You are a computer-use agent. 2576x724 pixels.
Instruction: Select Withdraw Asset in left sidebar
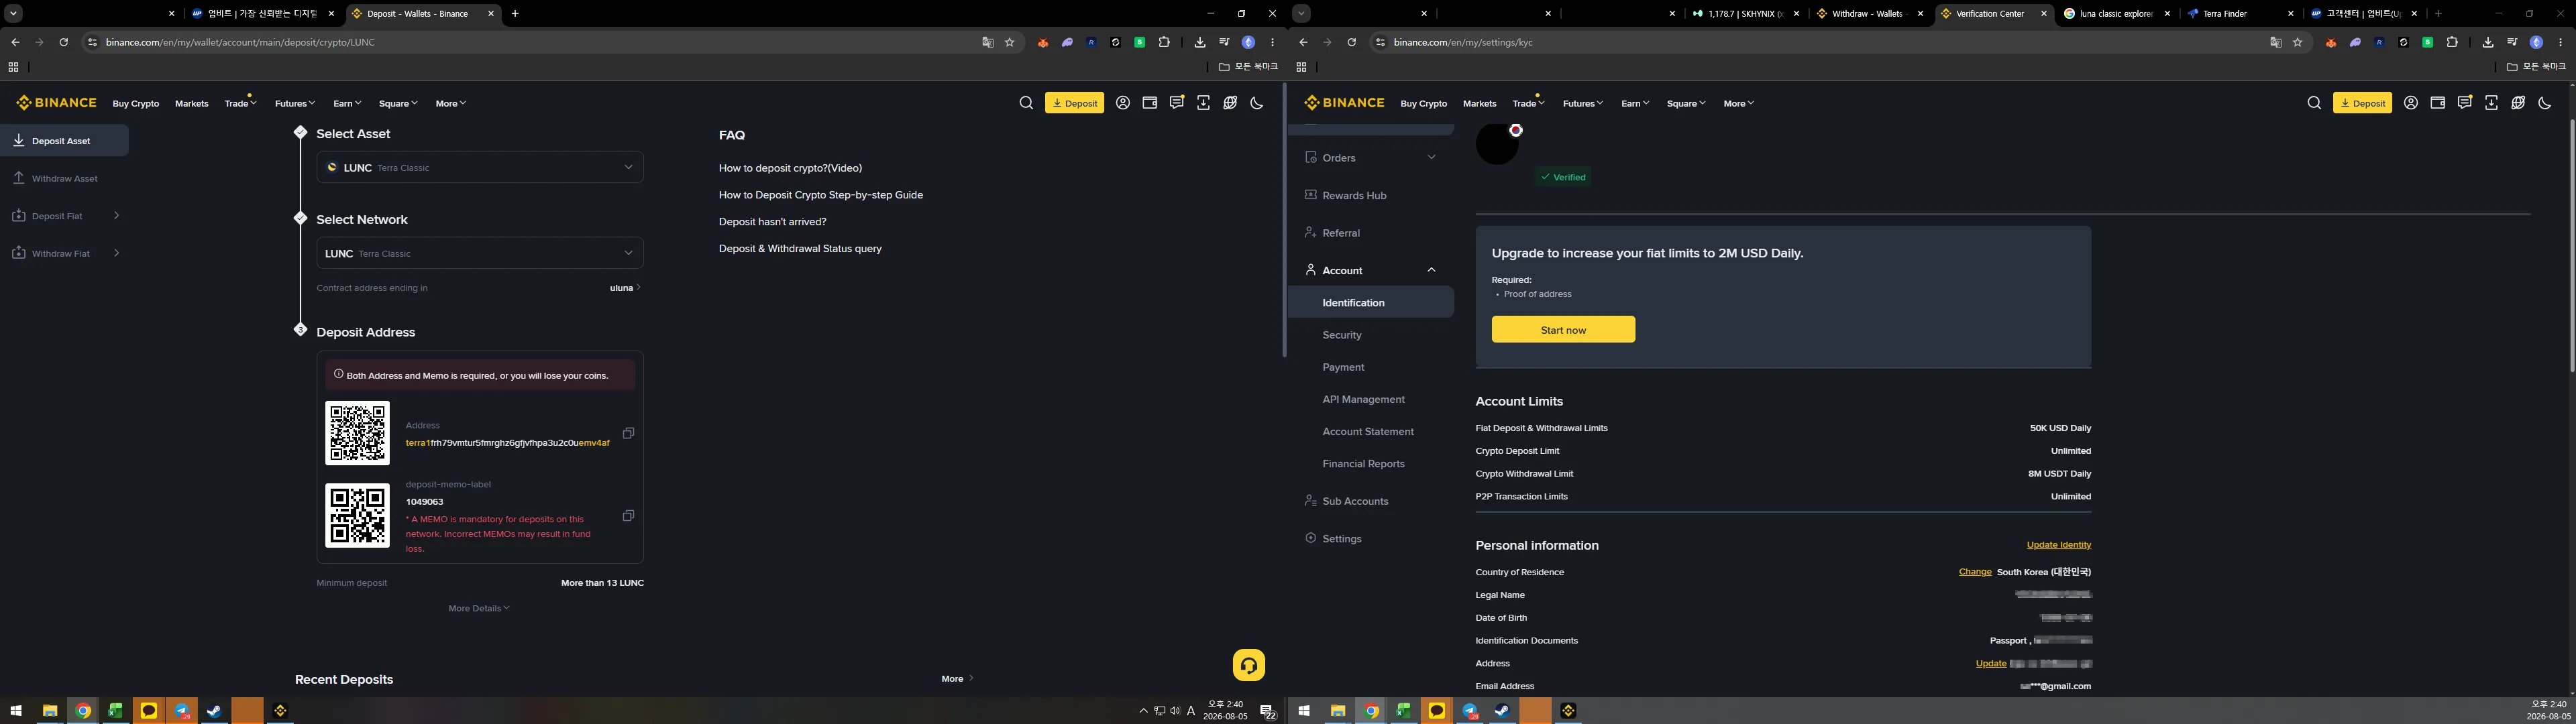click(65, 179)
